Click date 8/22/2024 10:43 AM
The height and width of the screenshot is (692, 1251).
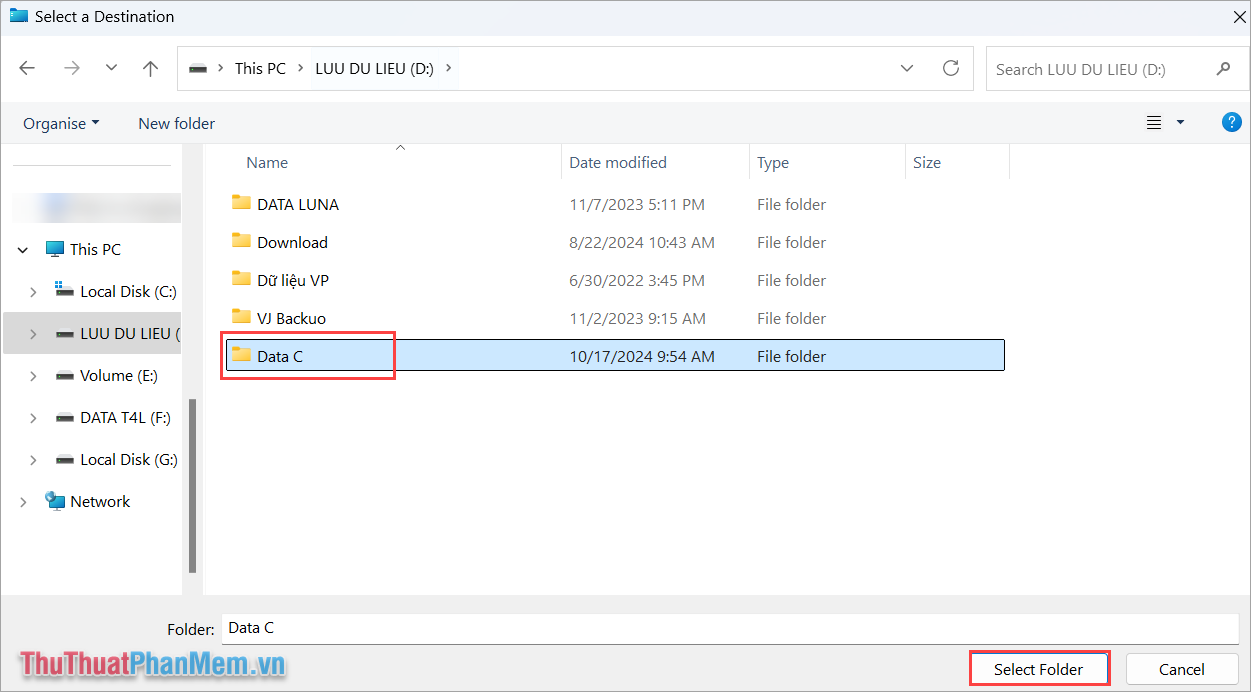pyautogui.click(x=642, y=242)
